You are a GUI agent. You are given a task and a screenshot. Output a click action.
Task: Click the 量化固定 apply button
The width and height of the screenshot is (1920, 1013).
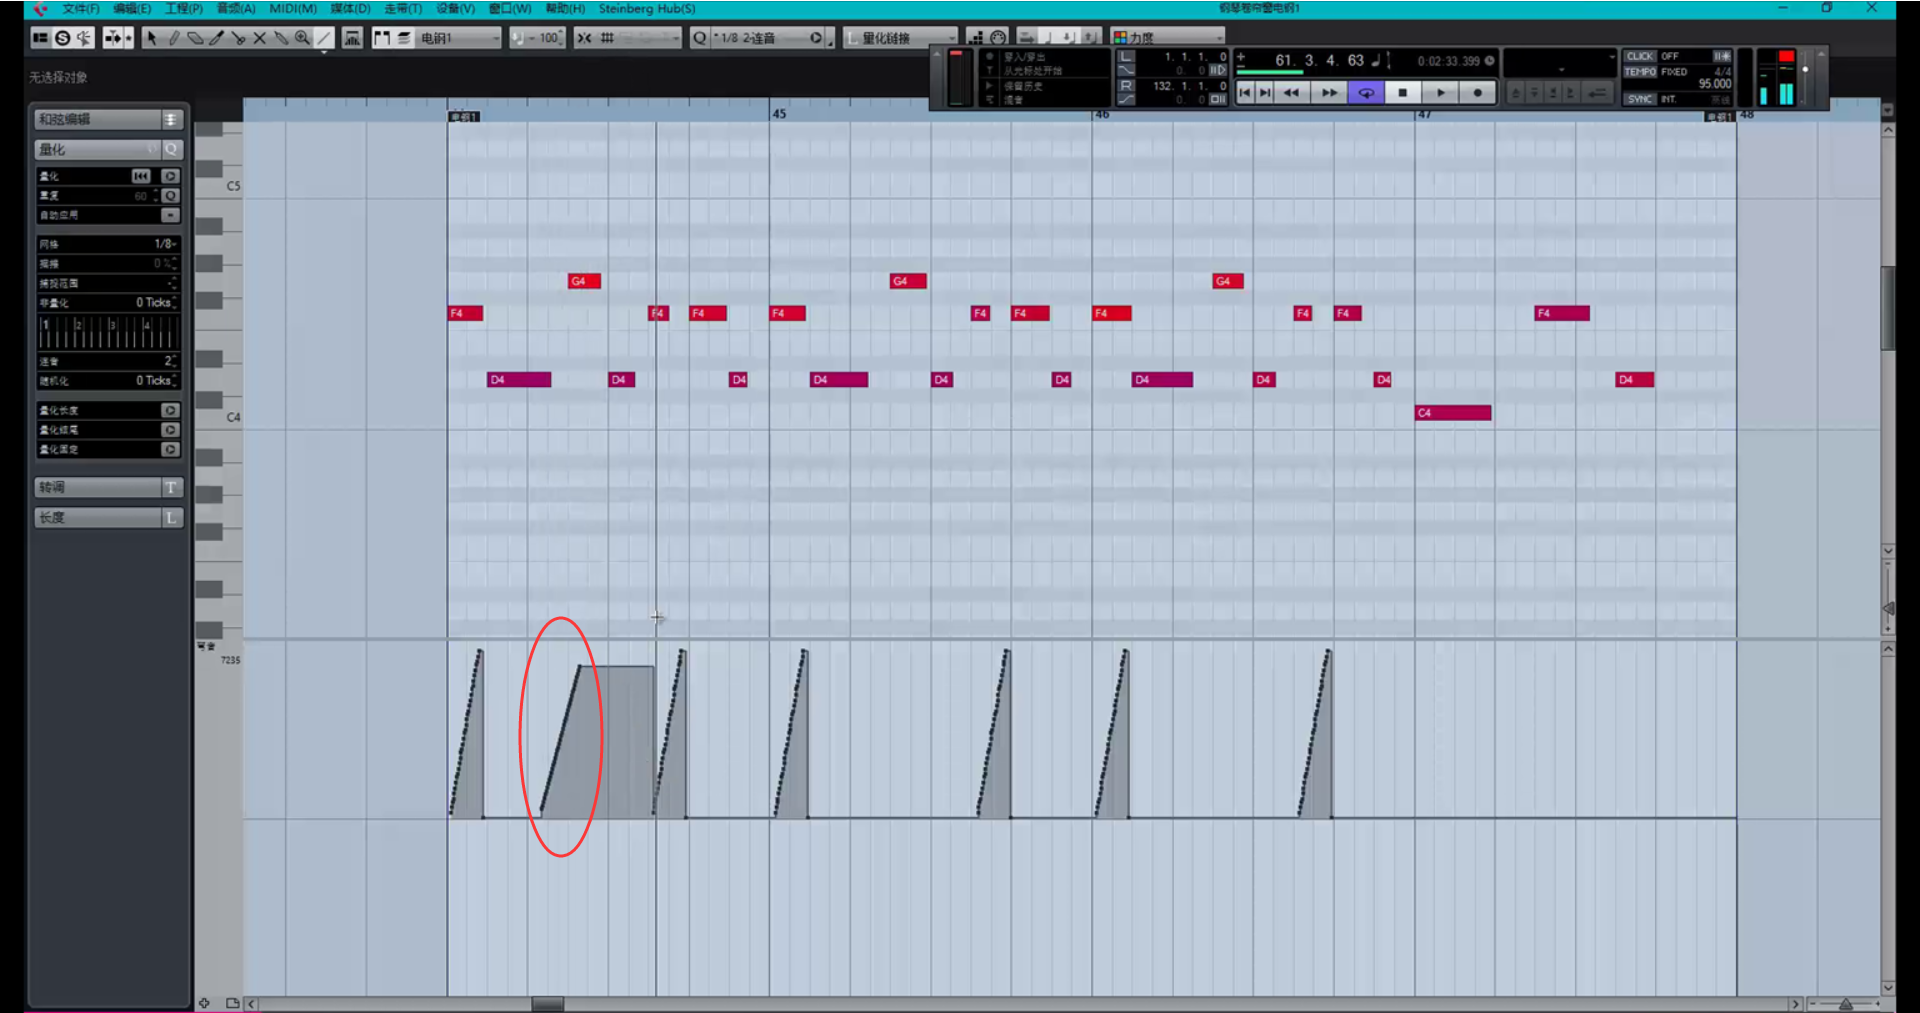(x=170, y=450)
